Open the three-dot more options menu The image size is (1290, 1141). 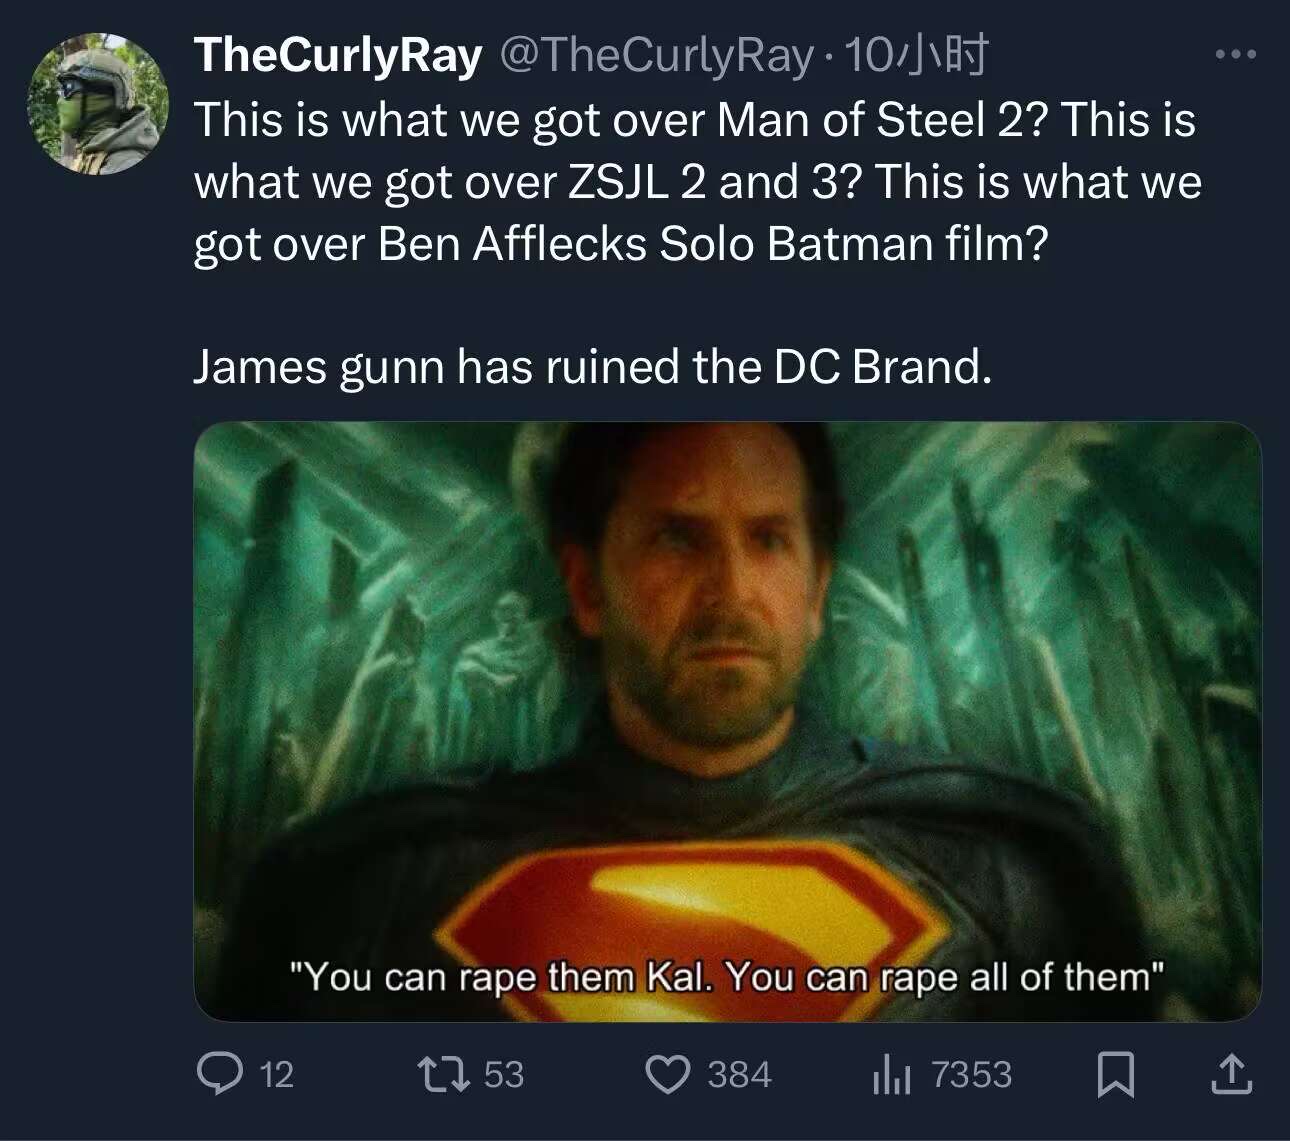point(1236,55)
